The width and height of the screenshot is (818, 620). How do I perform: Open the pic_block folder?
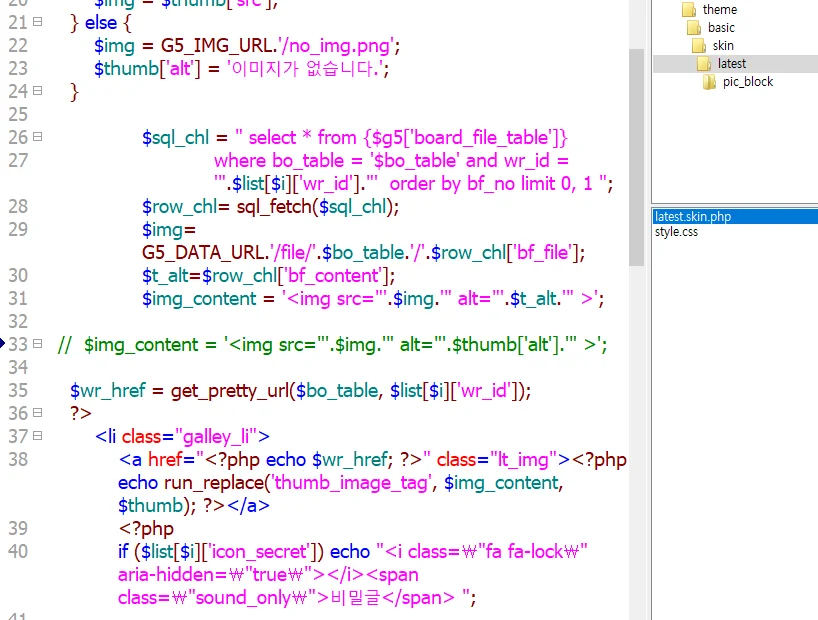(x=748, y=82)
